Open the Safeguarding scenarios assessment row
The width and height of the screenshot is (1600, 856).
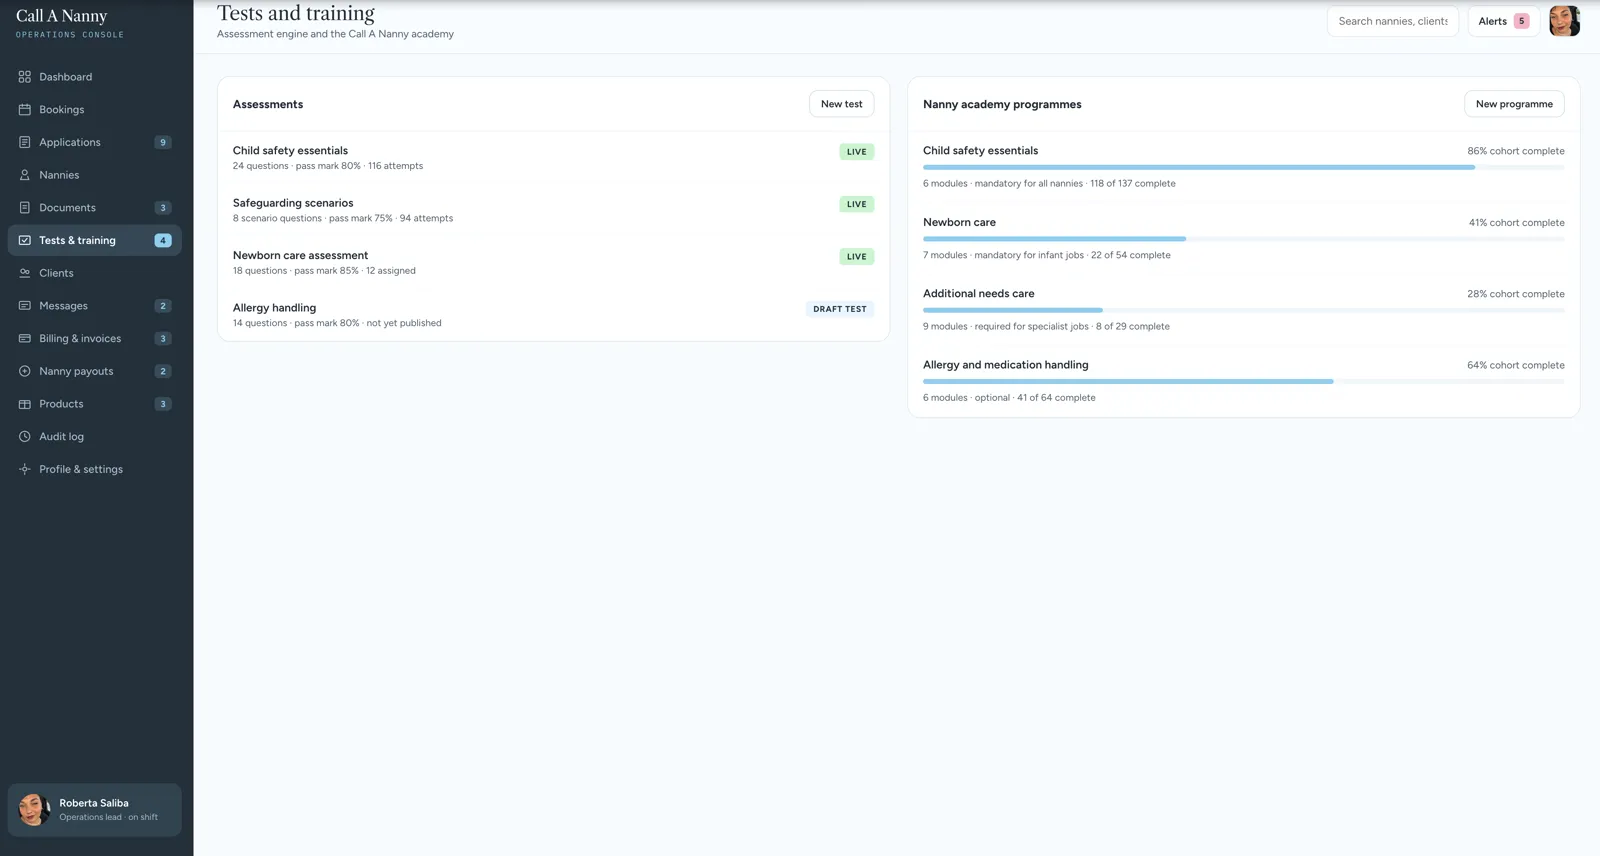pos(553,210)
